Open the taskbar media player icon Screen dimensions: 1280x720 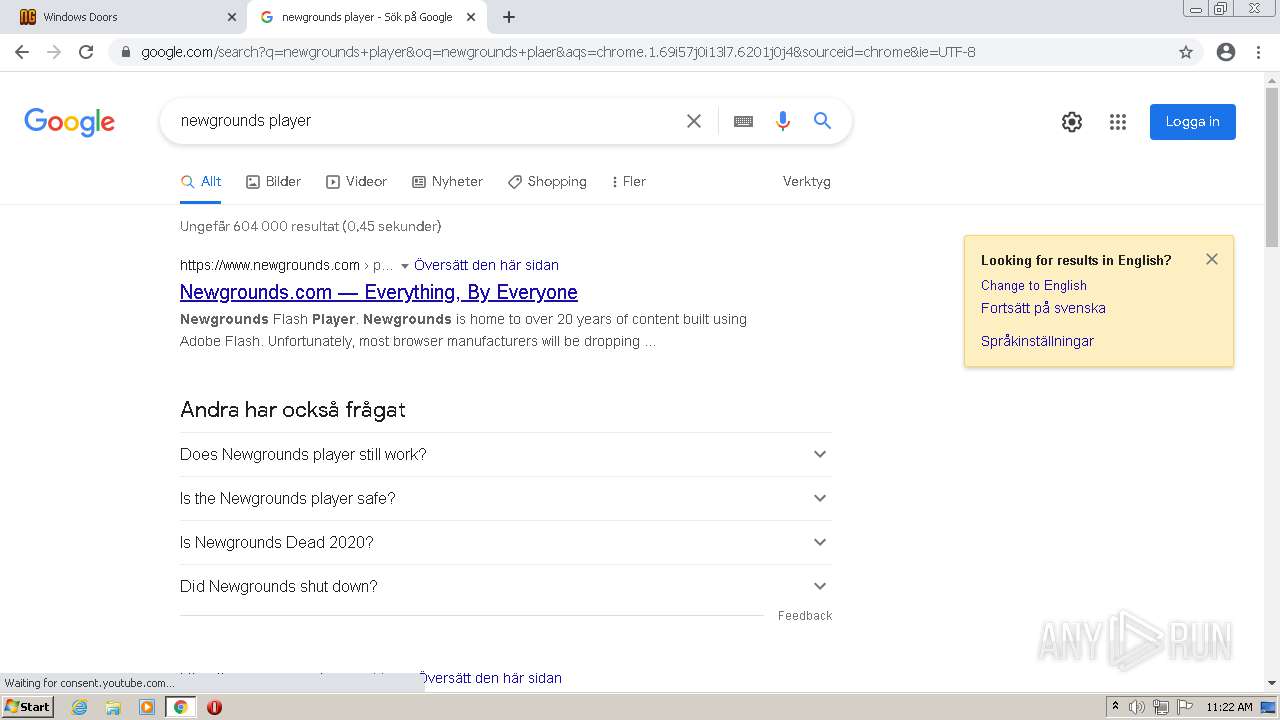click(x=147, y=707)
